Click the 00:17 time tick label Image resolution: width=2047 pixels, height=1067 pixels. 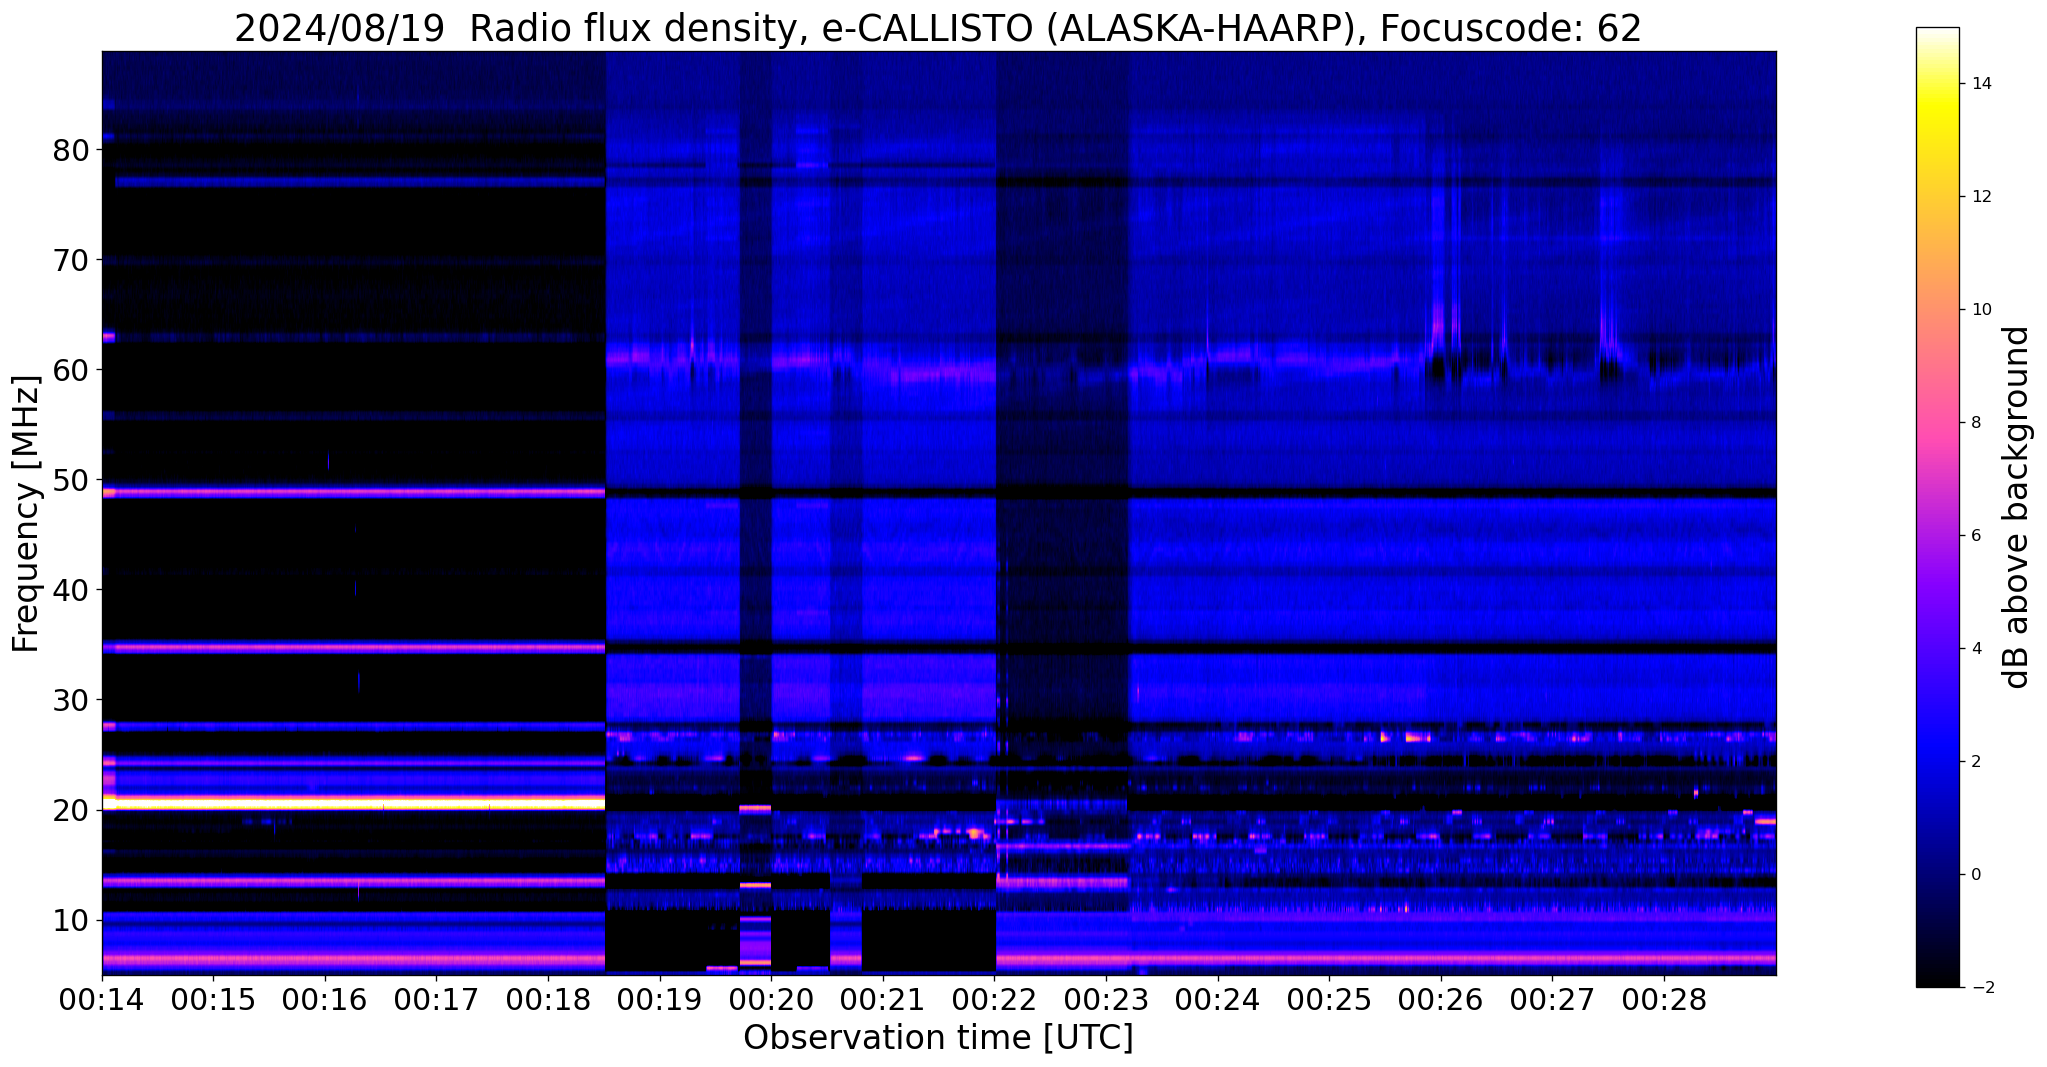[436, 999]
